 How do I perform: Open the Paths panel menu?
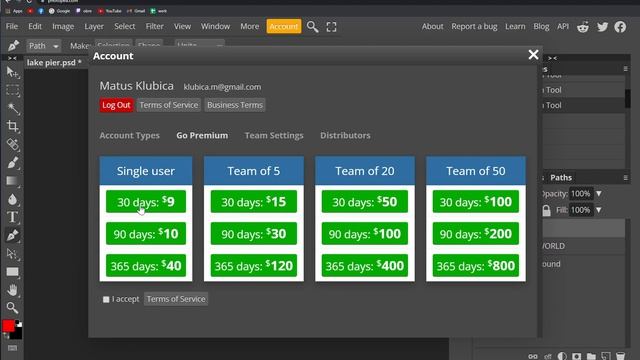pos(626,178)
